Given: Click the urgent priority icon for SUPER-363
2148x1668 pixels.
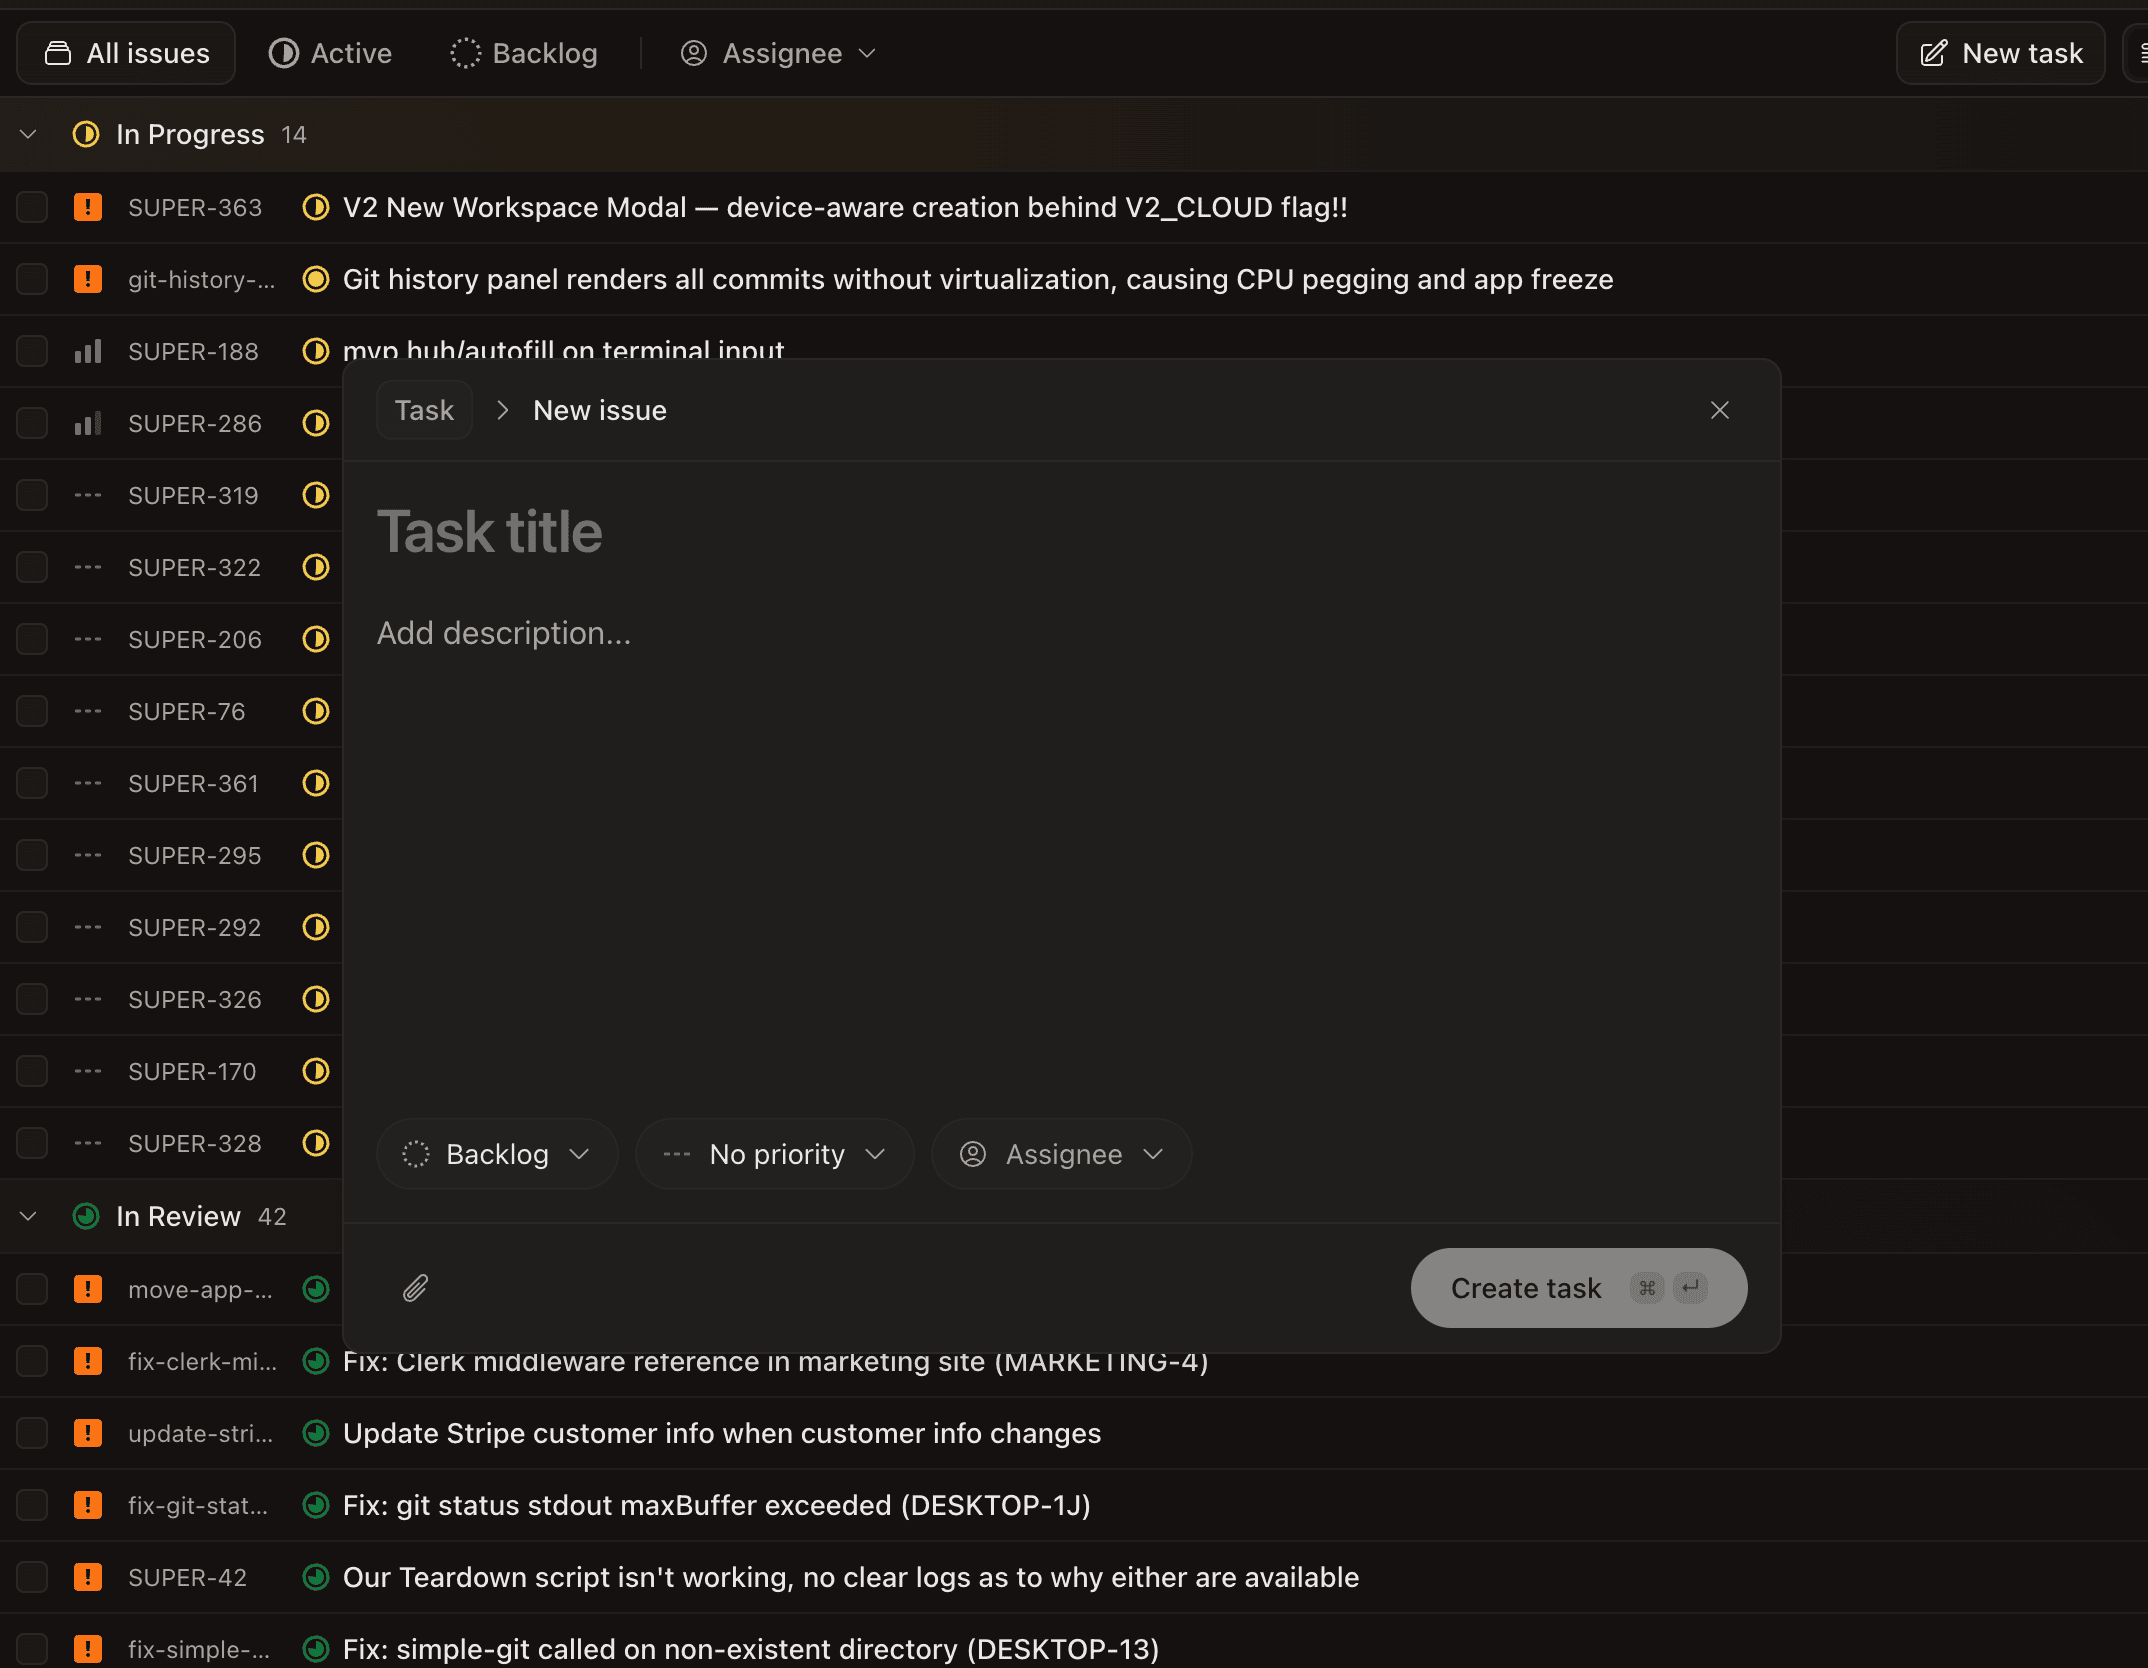Looking at the screenshot, I should click(x=88, y=207).
